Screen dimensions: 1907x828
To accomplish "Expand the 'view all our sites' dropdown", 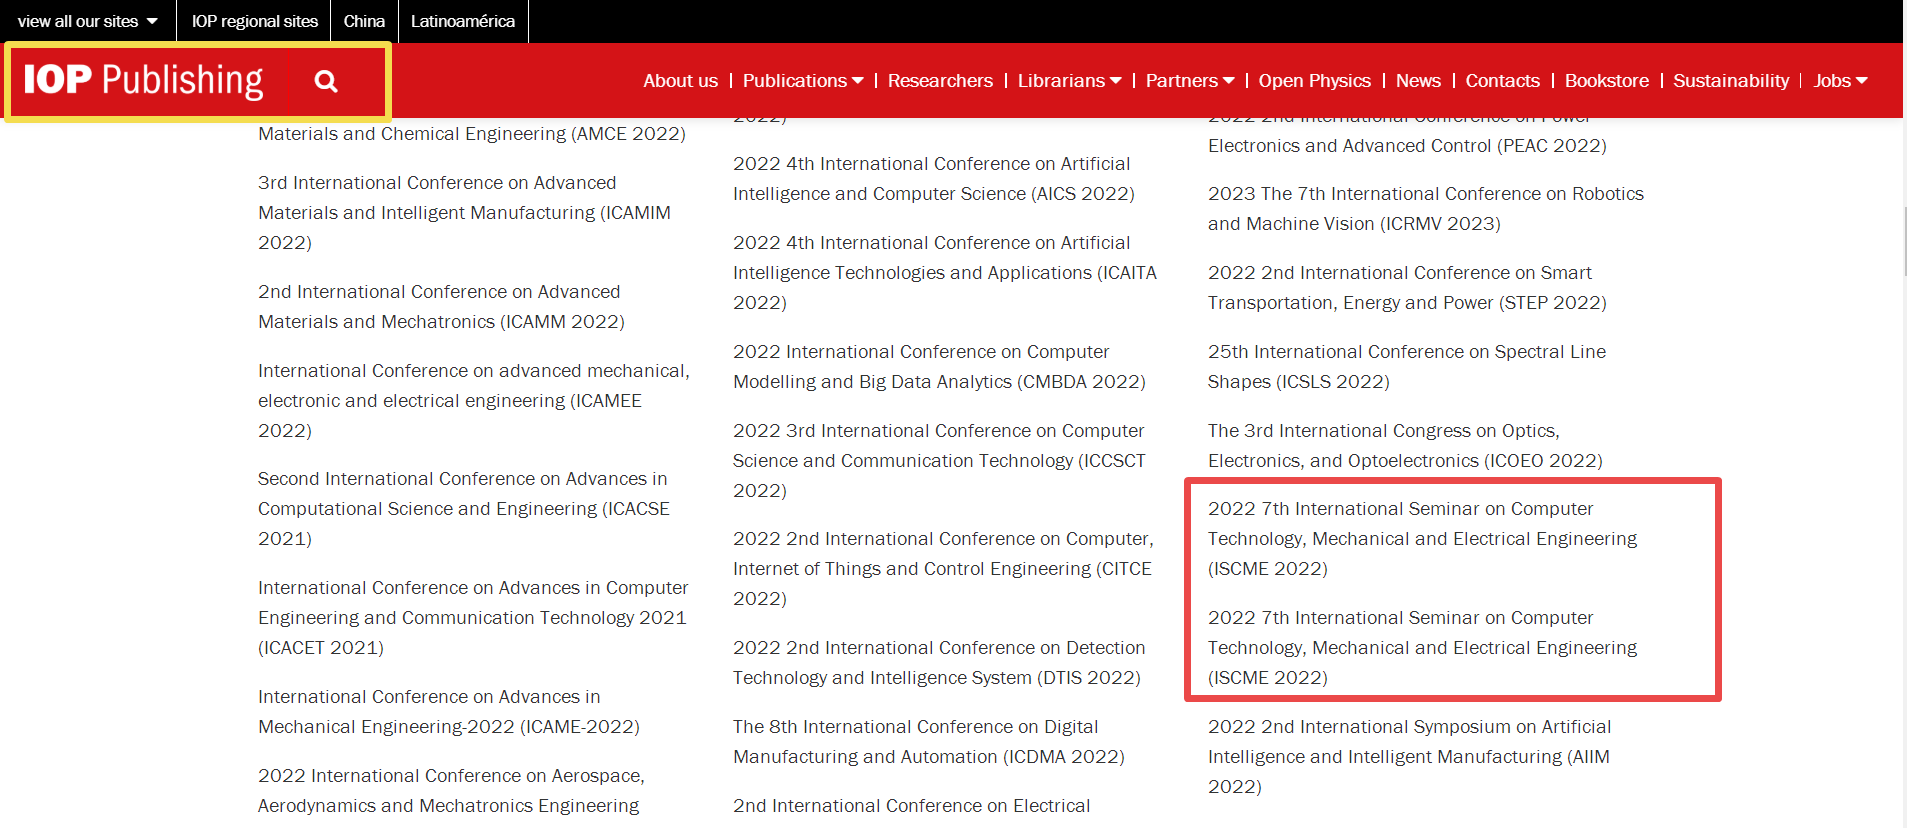I will [x=87, y=21].
